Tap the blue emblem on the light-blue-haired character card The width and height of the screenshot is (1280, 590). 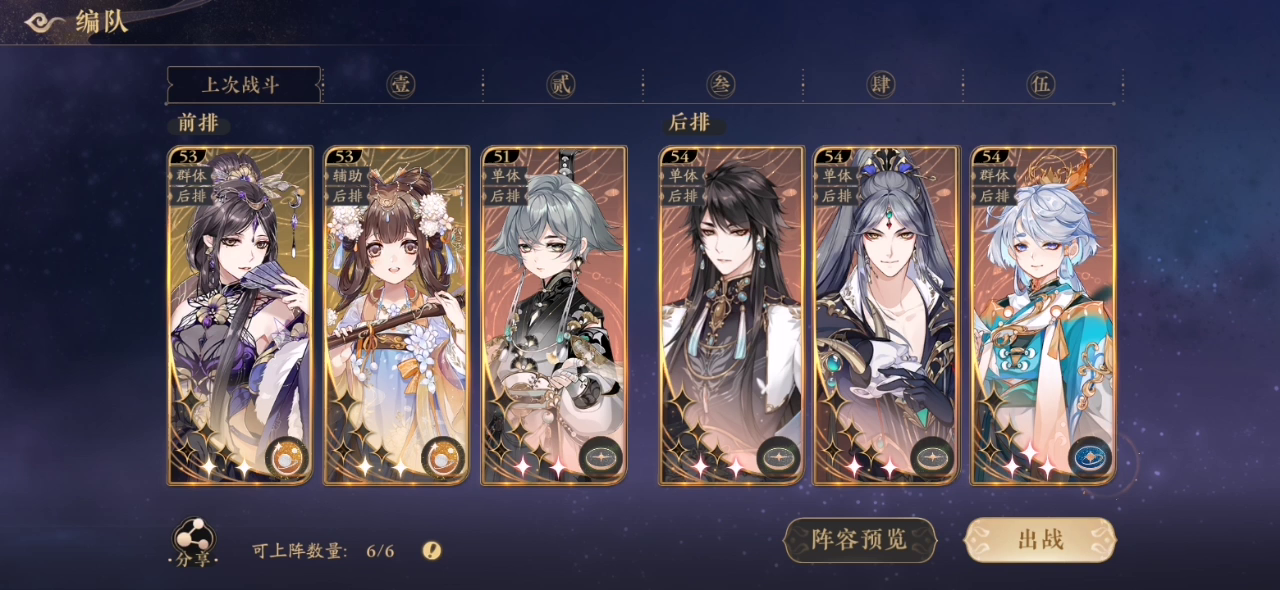pyautogui.click(x=1089, y=457)
